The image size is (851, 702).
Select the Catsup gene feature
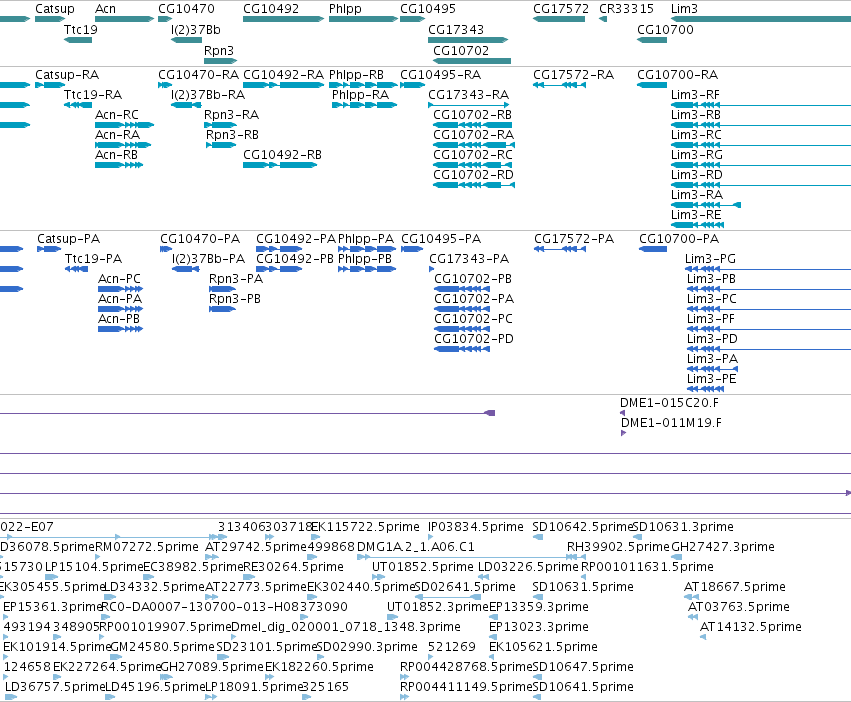coord(50,19)
